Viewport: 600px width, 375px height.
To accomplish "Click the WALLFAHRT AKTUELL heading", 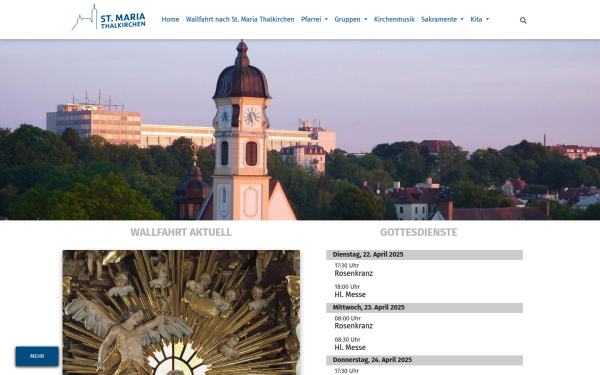I will [181, 232].
